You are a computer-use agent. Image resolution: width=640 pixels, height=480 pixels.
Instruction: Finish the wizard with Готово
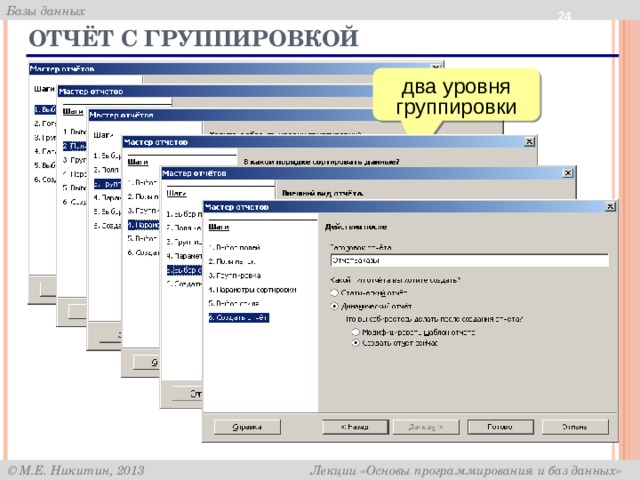click(x=500, y=427)
